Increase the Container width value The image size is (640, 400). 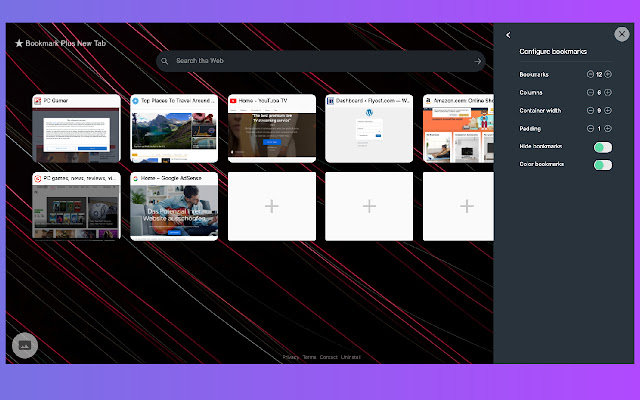[607, 111]
